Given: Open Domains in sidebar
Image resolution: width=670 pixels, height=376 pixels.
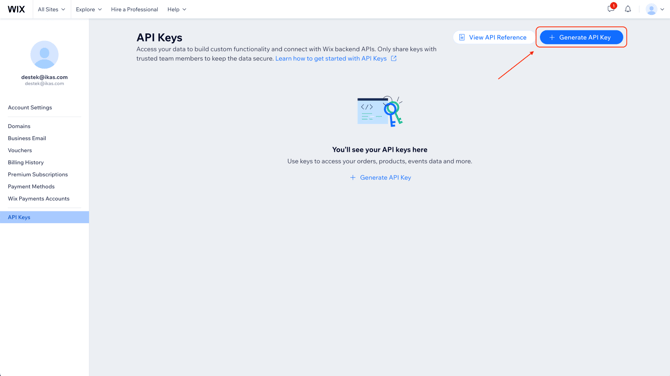Looking at the screenshot, I should point(19,126).
